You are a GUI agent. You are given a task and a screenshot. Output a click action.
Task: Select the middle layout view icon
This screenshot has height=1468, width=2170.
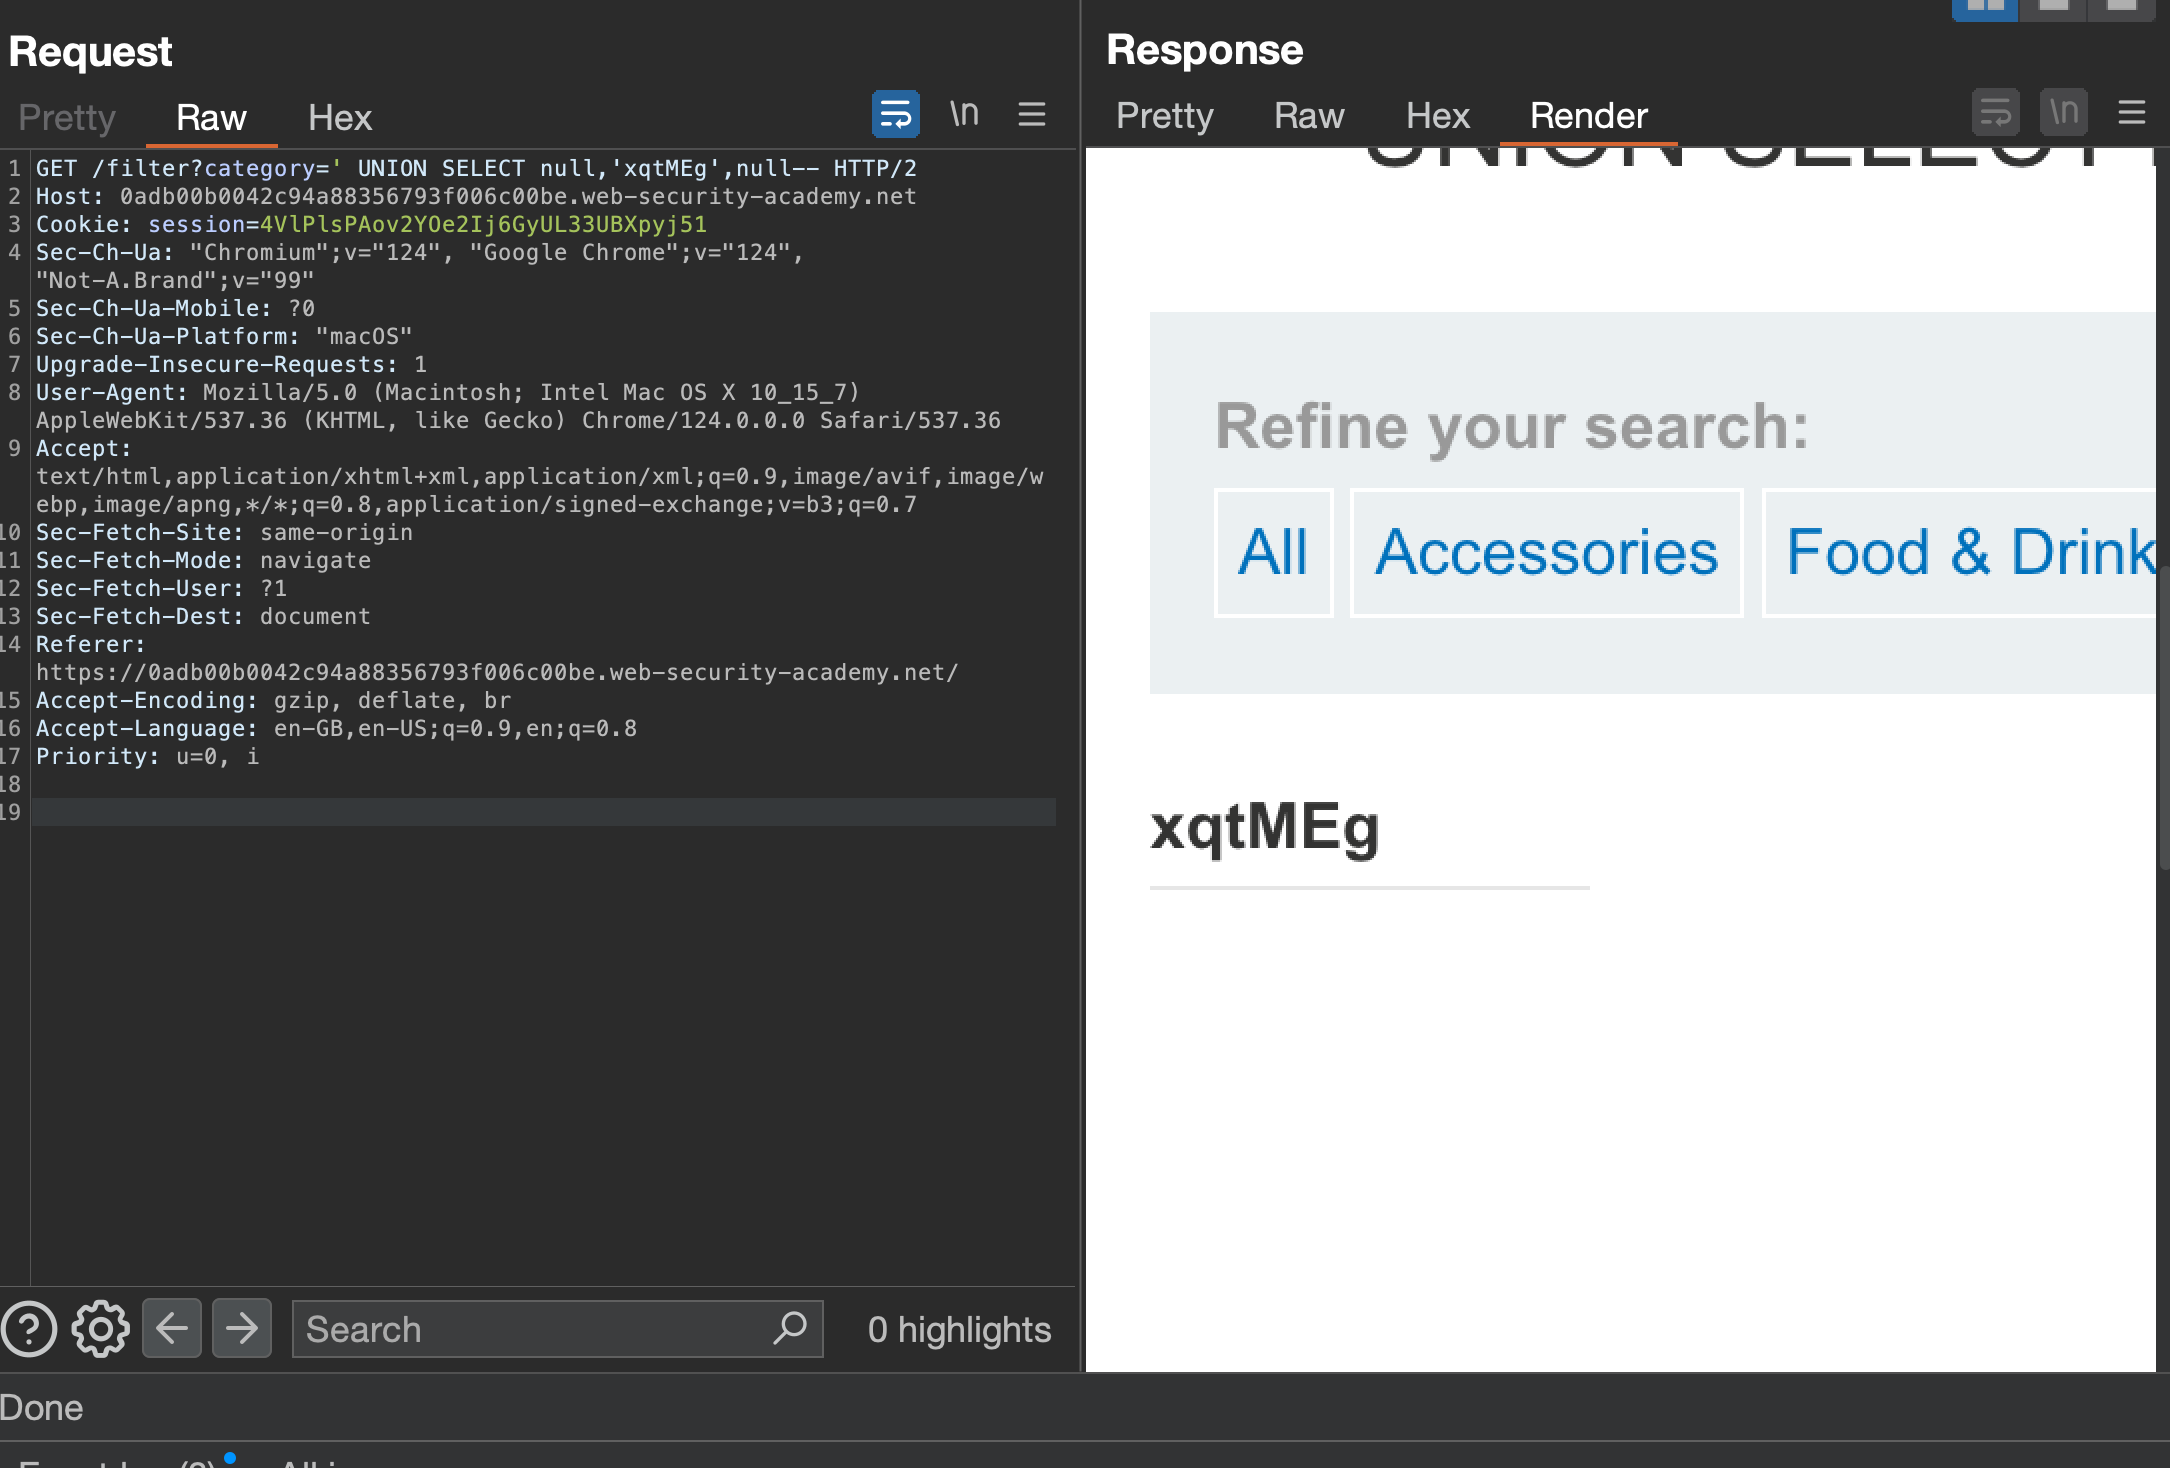coord(2053,8)
